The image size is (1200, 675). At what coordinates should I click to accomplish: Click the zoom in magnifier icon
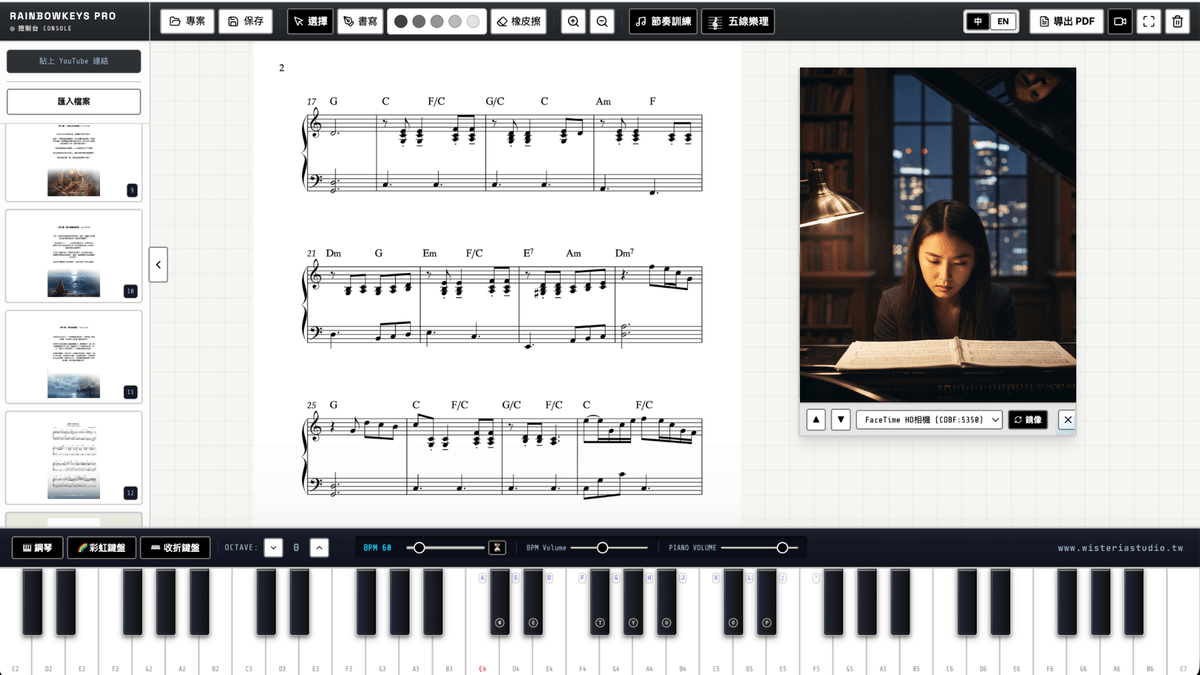[573, 21]
